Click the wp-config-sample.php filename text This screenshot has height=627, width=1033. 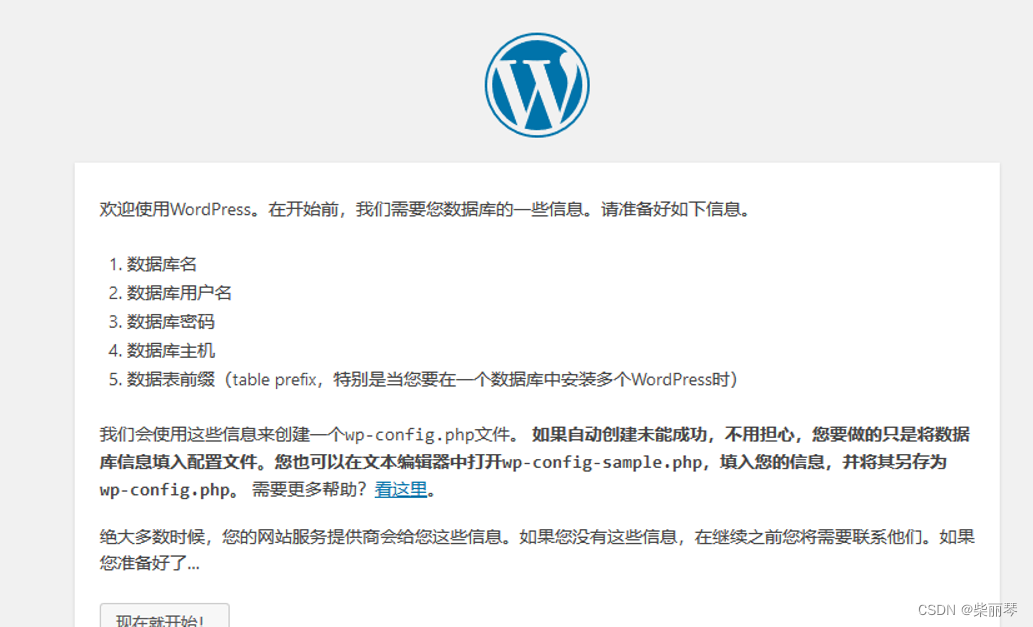[x=602, y=462]
